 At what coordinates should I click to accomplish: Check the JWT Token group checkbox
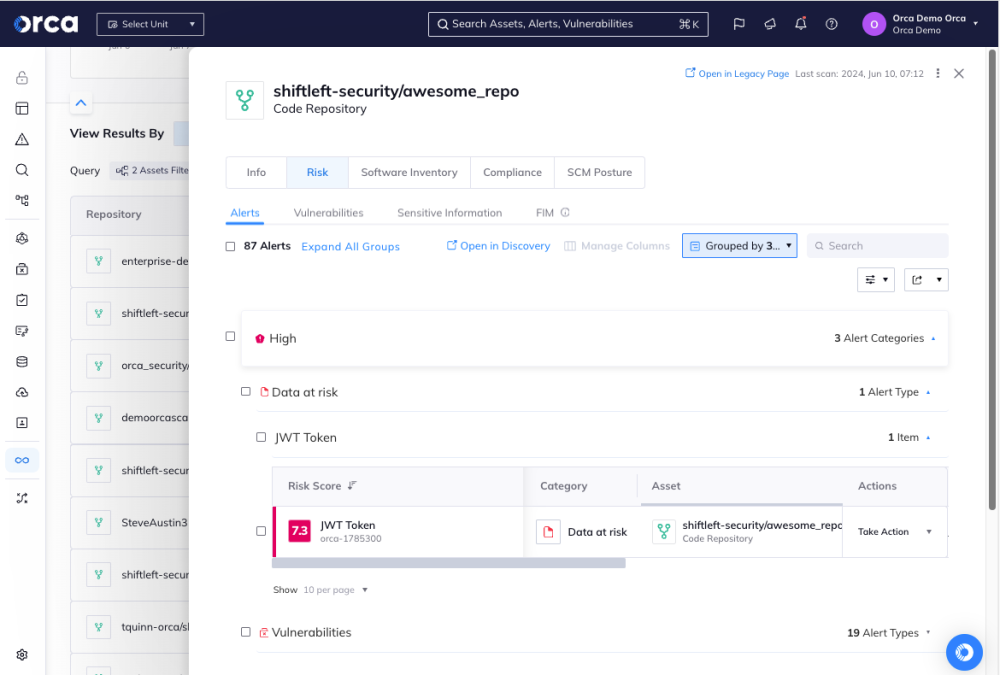[261, 437]
